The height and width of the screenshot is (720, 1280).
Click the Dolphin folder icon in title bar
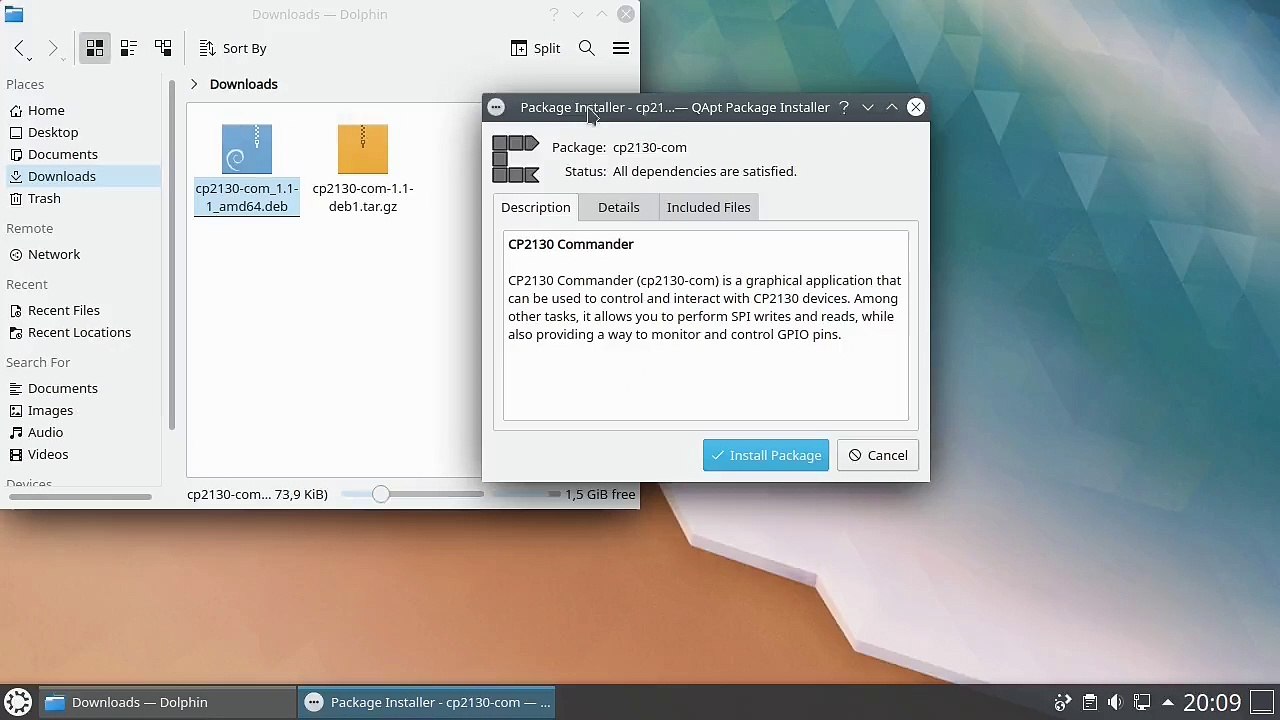tap(14, 14)
